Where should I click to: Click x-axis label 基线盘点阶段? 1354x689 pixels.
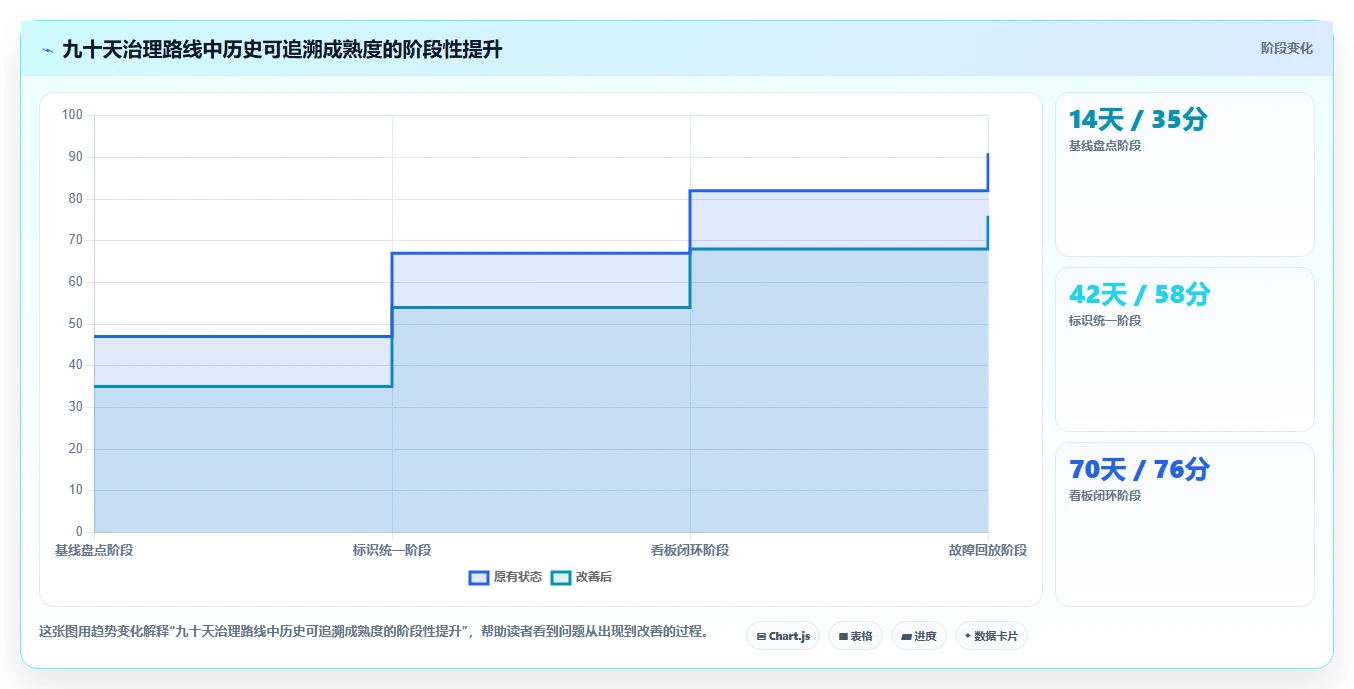(94, 550)
